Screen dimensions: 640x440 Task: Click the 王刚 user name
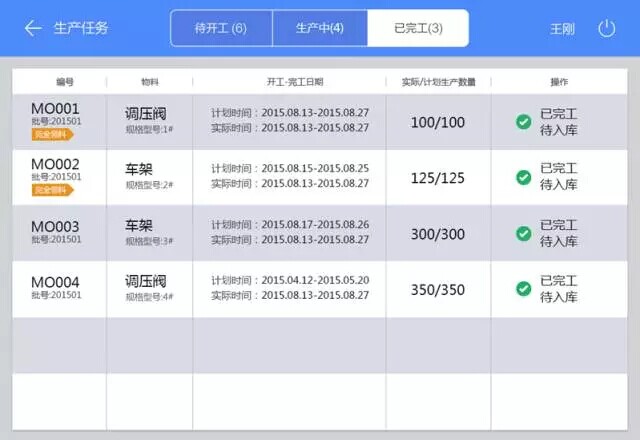click(x=562, y=28)
